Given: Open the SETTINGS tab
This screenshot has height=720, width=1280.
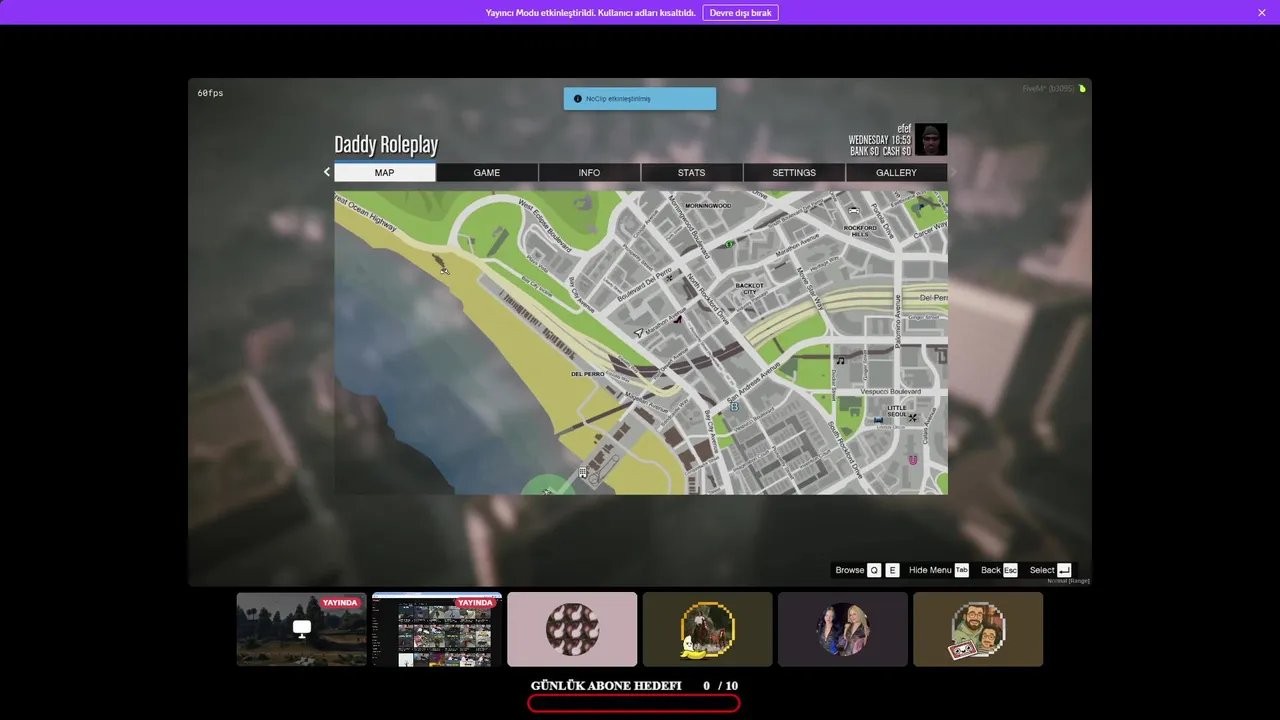Looking at the screenshot, I should 794,172.
